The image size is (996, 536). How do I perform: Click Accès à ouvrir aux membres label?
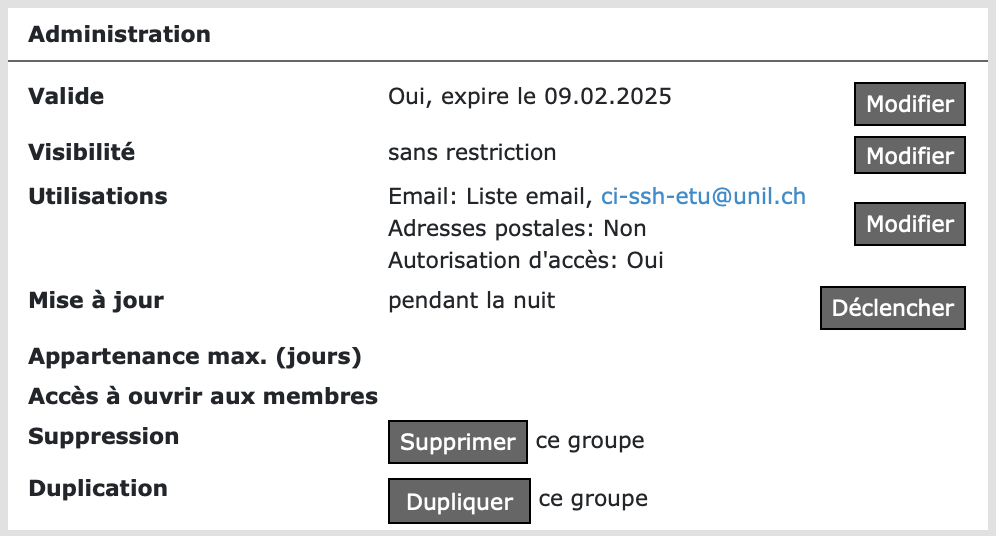tap(203, 396)
